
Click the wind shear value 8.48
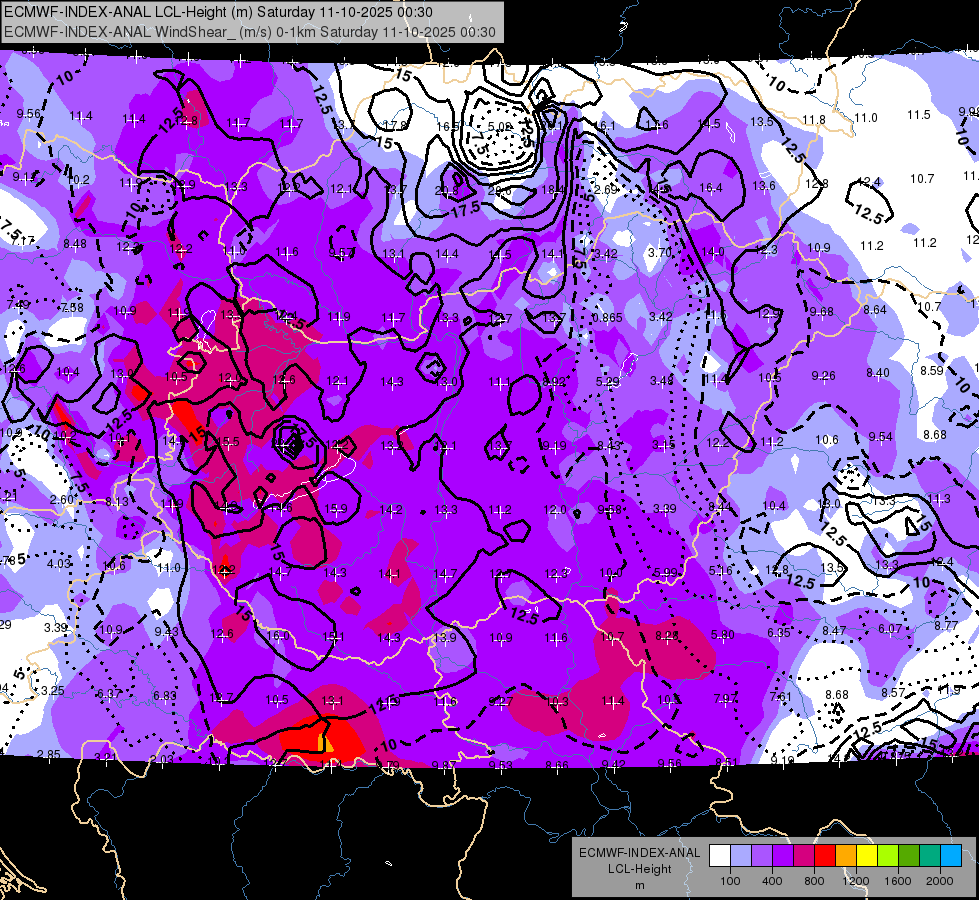coord(75,244)
